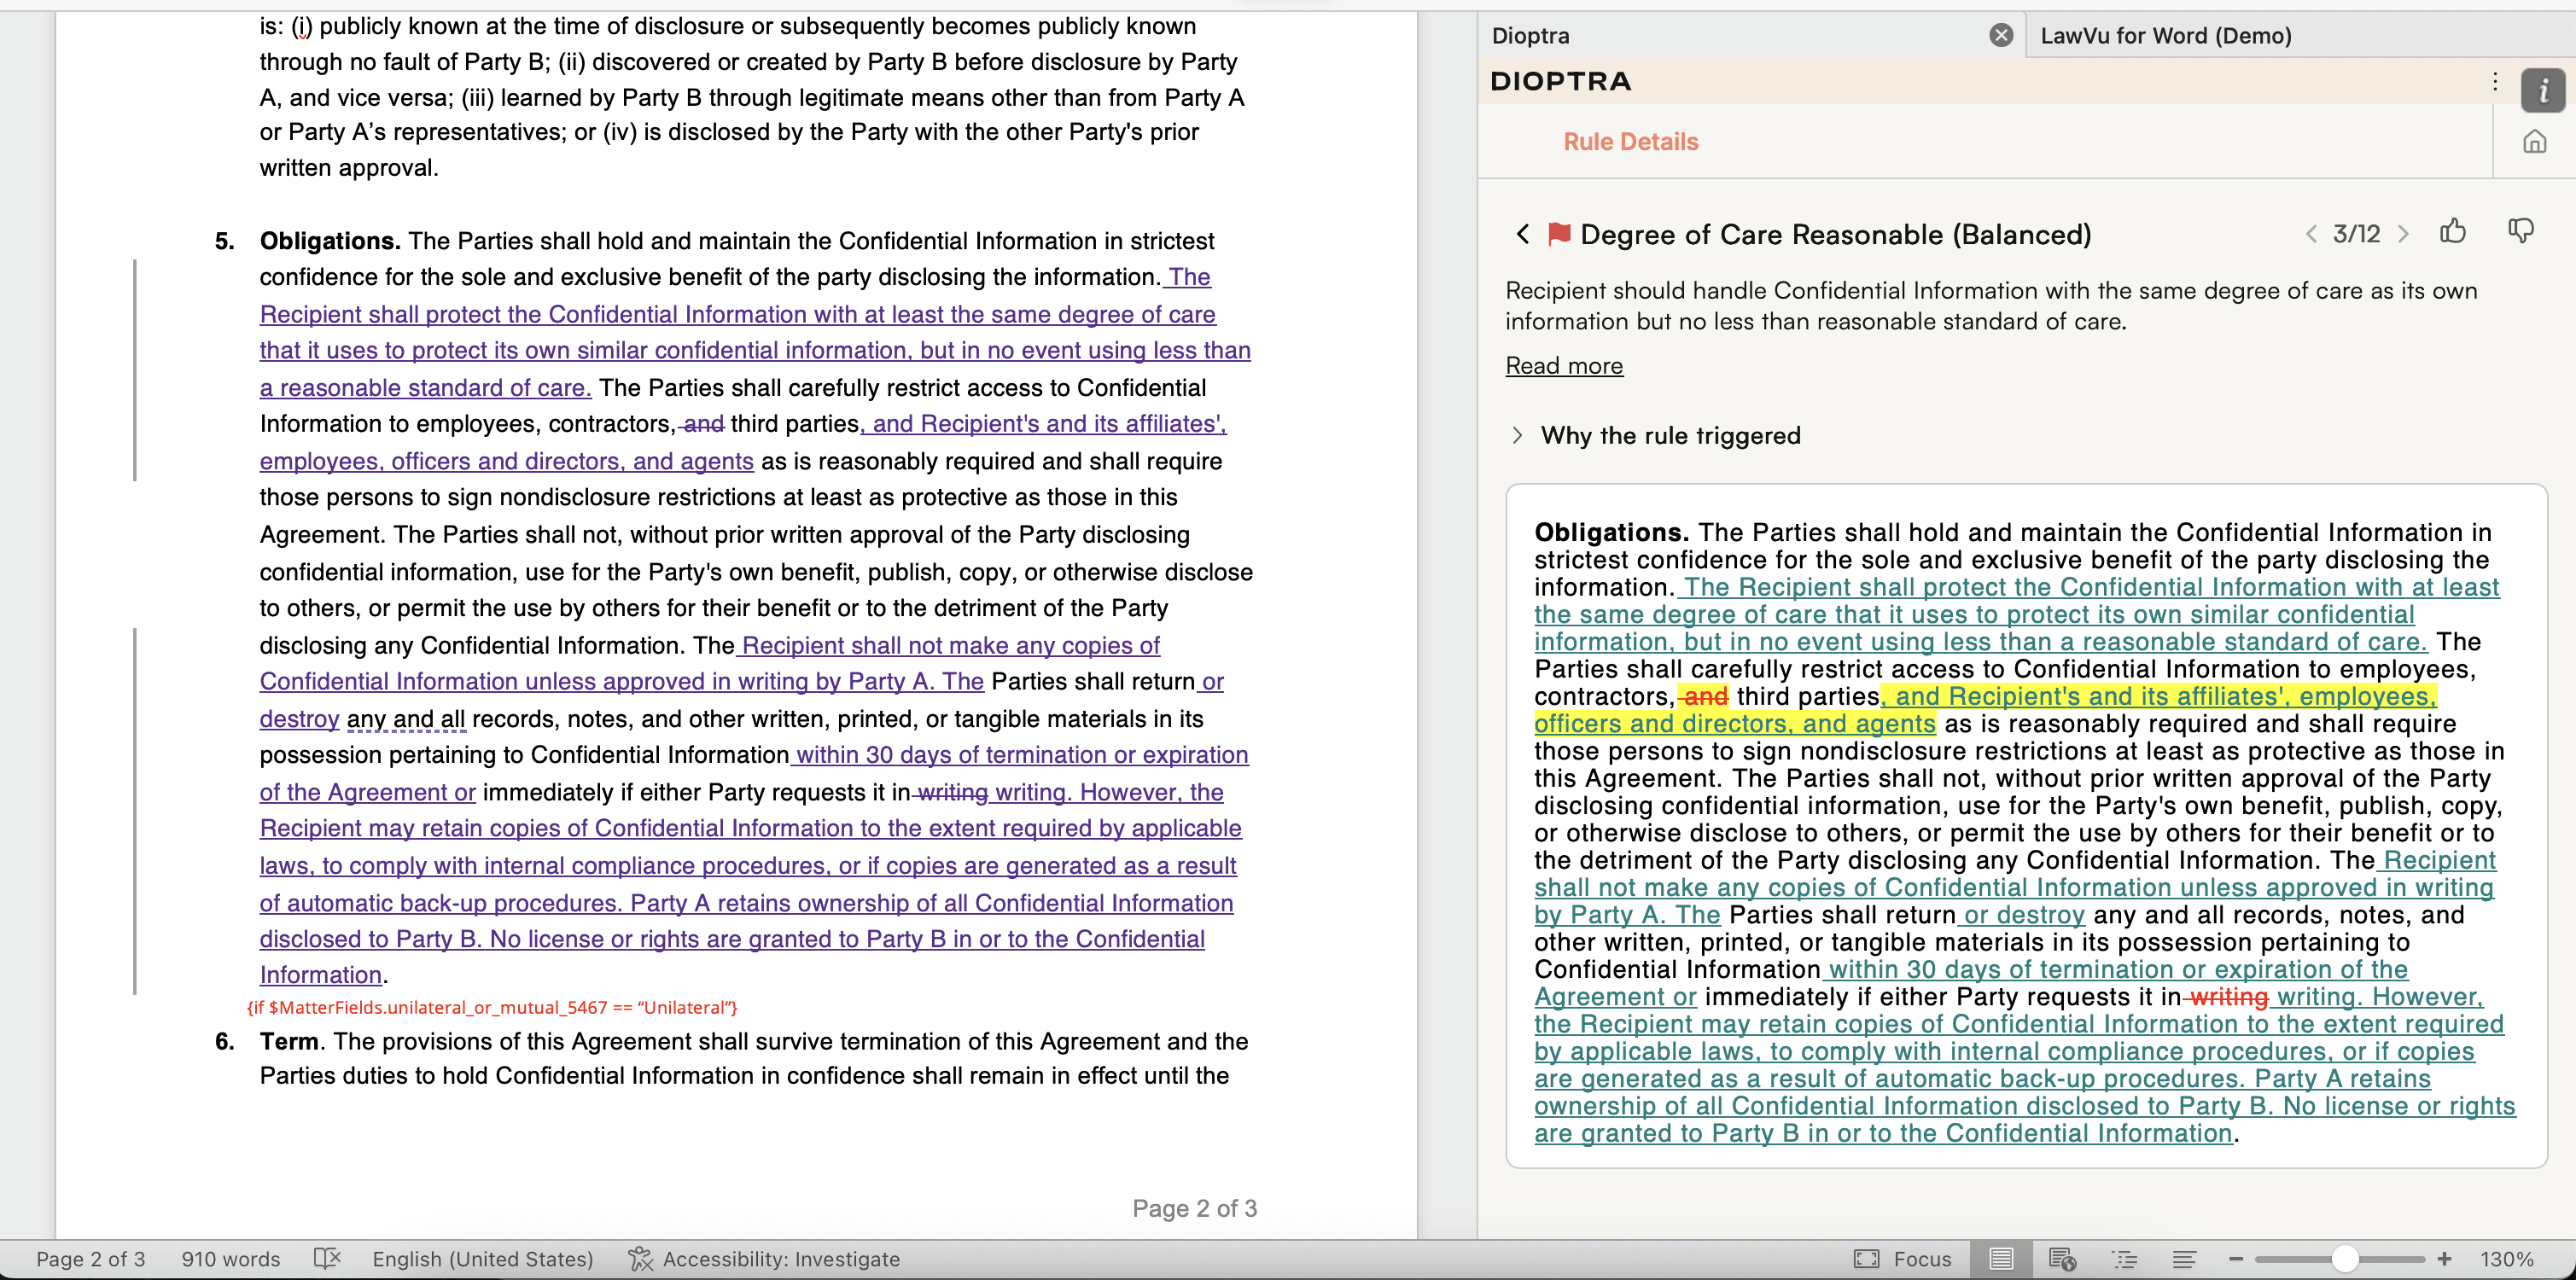Open the Dioptra home icon

coord(2534,142)
